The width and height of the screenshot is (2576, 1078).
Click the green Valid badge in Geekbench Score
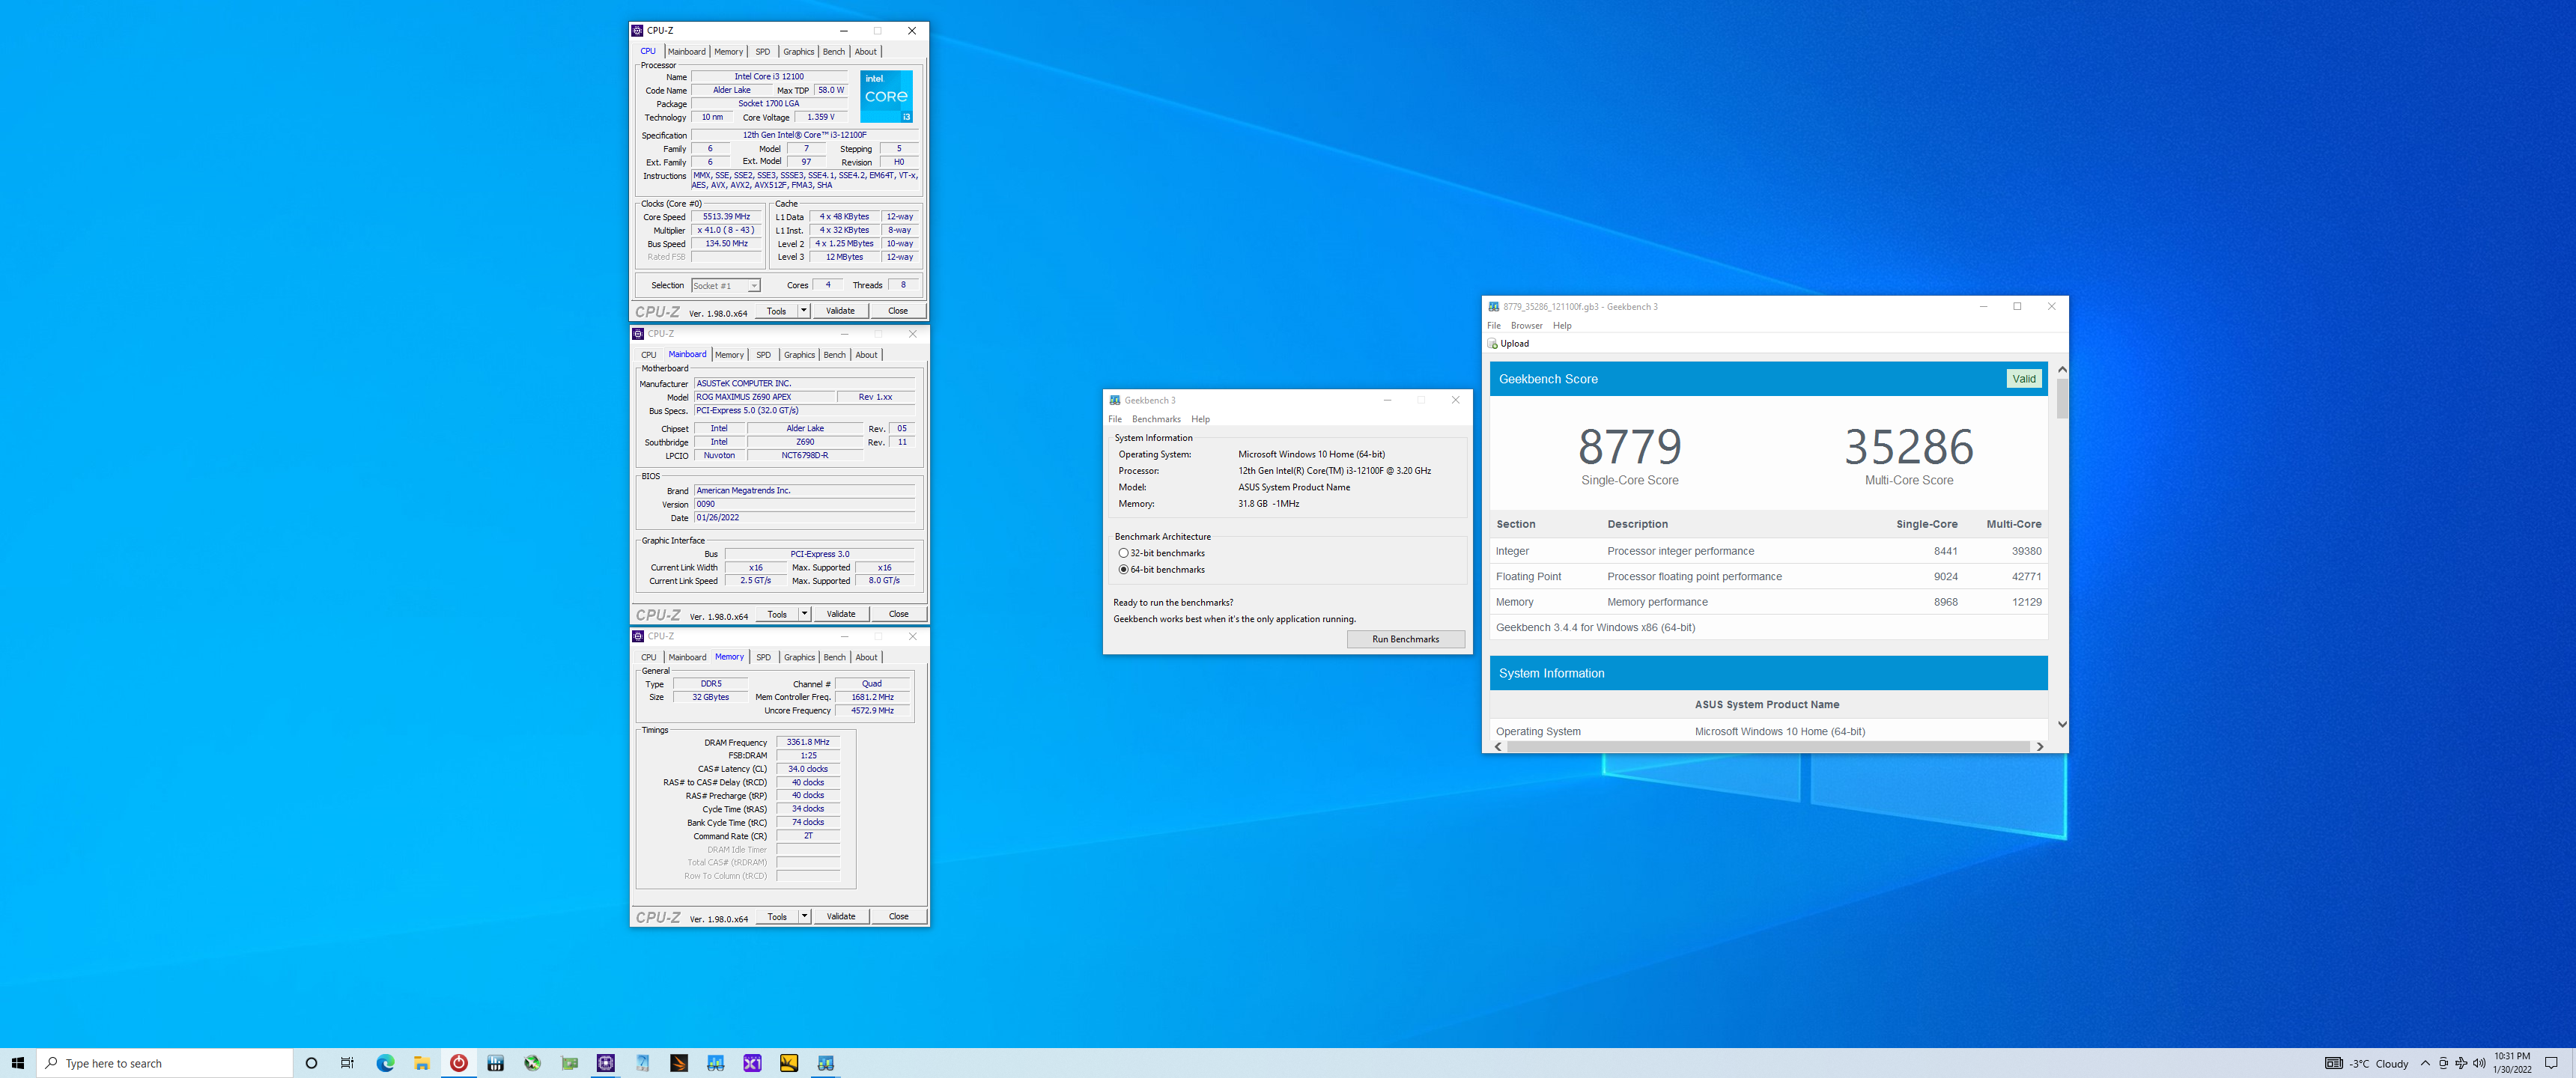click(x=2024, y=379)
